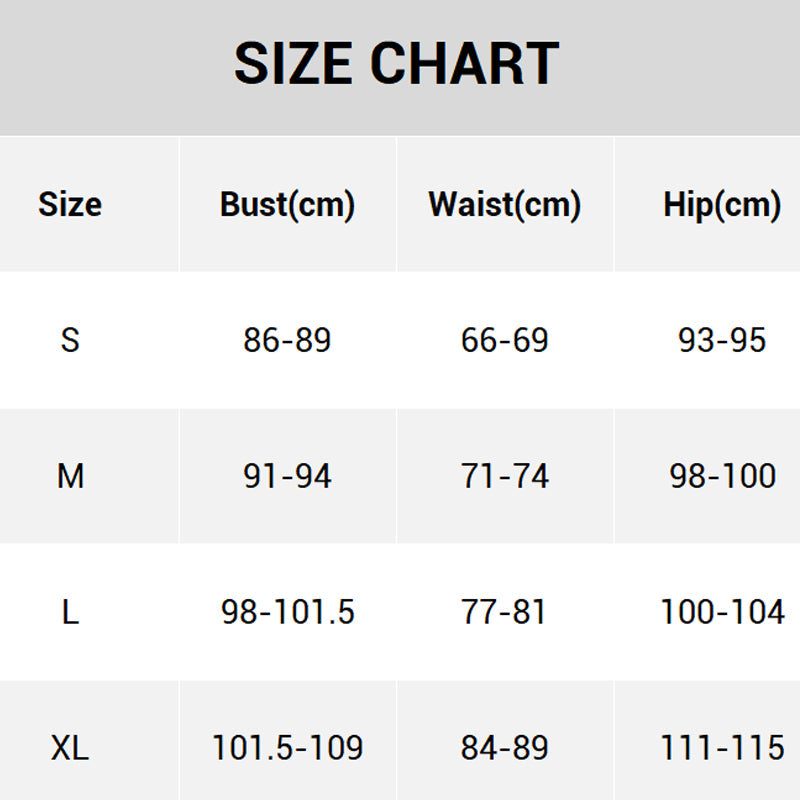
Task: Select the Waist(cm) column header
Action: click(504, 205)
